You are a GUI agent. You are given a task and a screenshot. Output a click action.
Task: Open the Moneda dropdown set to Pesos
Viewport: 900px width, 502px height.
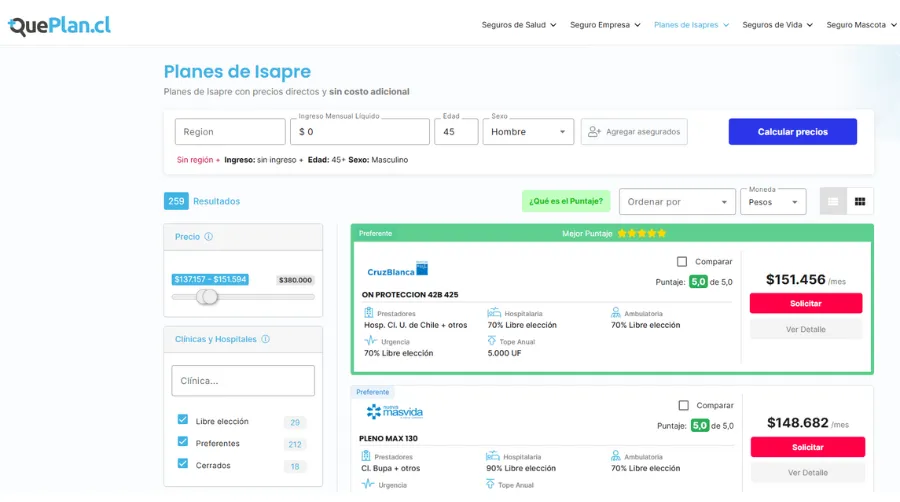[773, 201]
